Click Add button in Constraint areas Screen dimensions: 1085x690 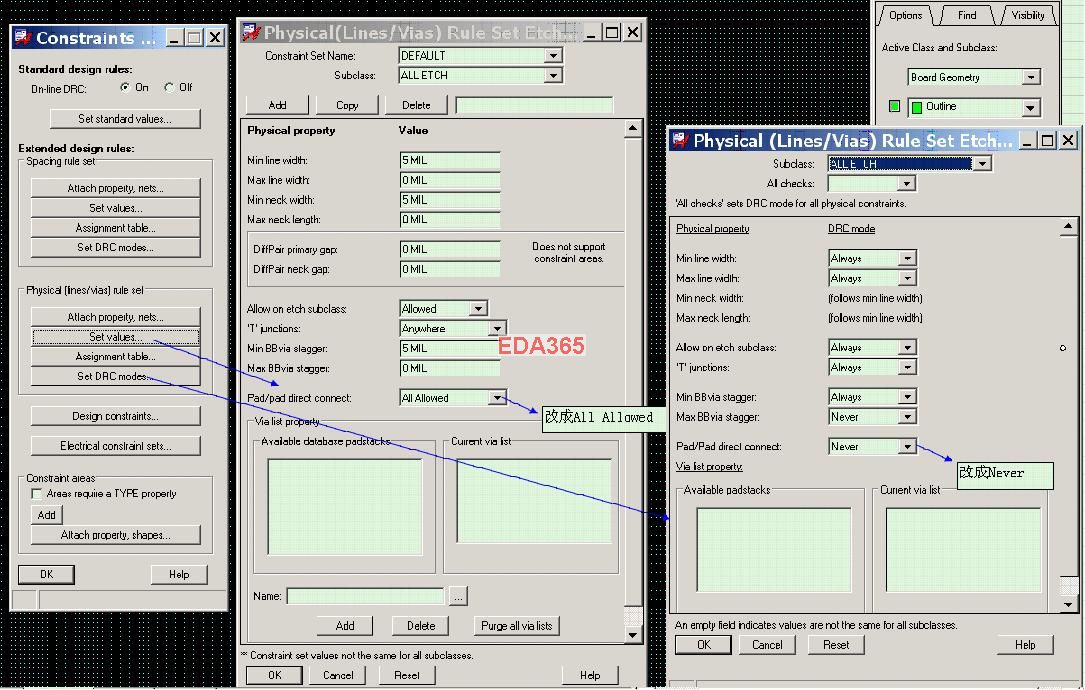coord(46,515)
